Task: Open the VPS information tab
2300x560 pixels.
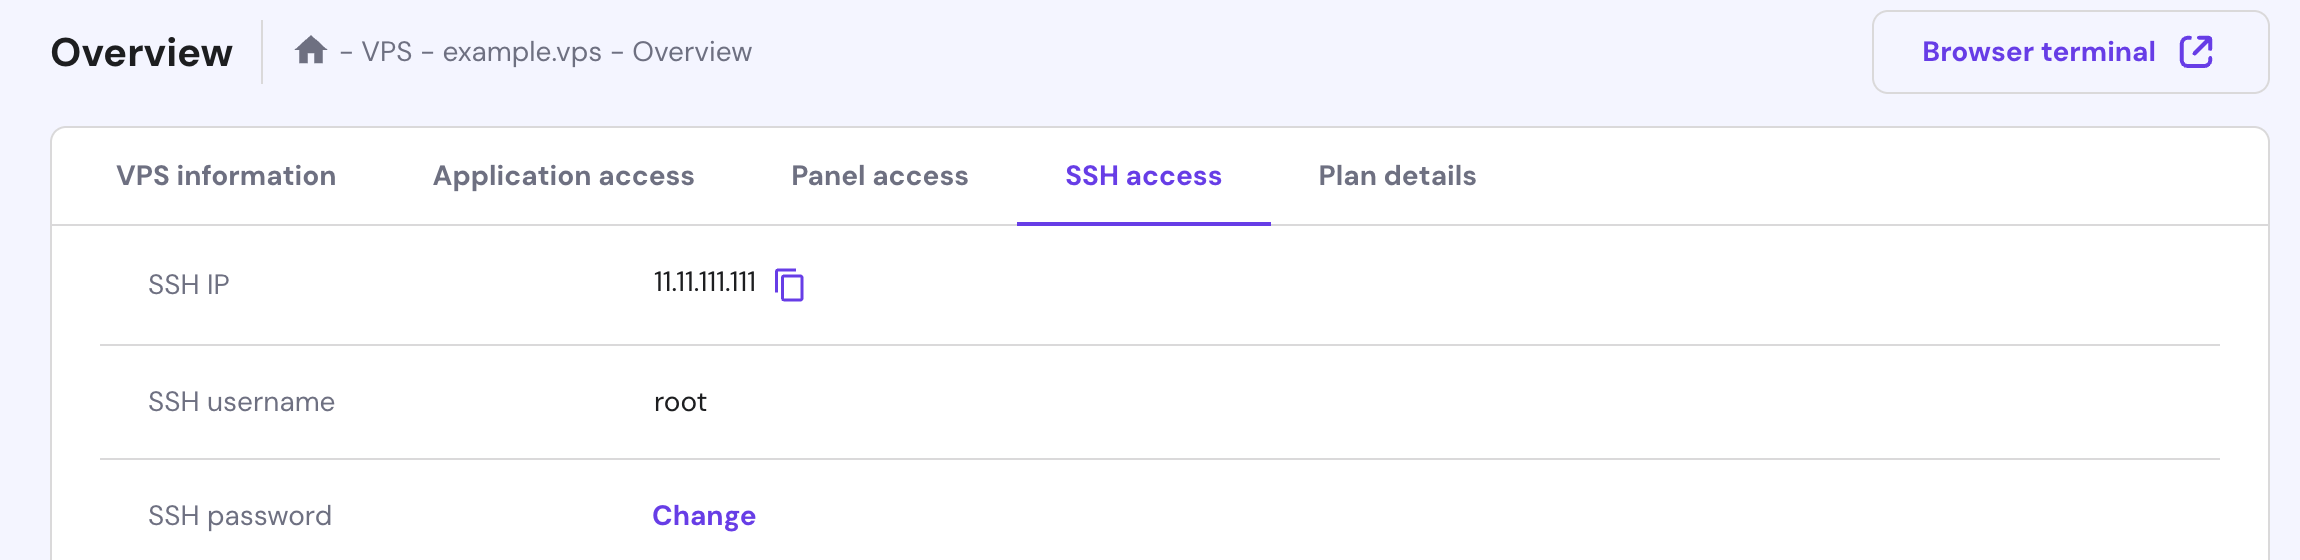Action: pos(226,176)
